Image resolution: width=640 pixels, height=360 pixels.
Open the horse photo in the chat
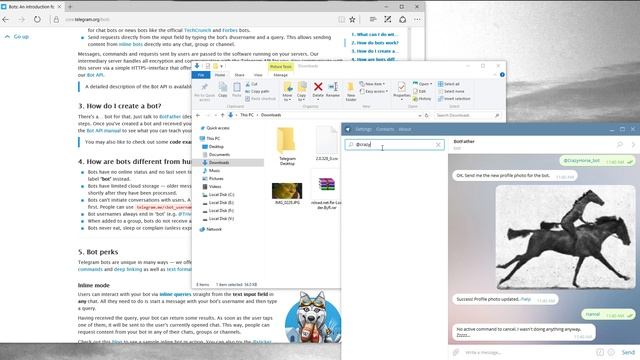[565, 238]
